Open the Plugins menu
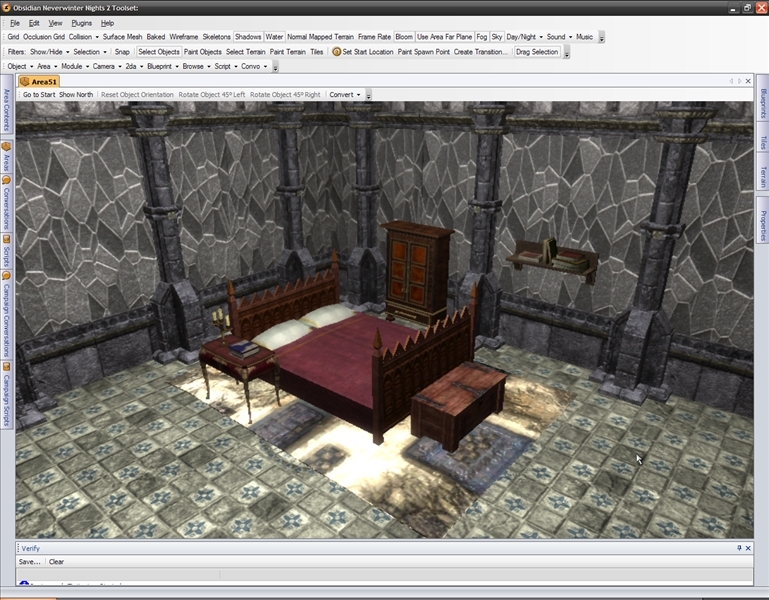Image resolution: width=769 pixels, height=600 pixels. click(x=82, y=22)
